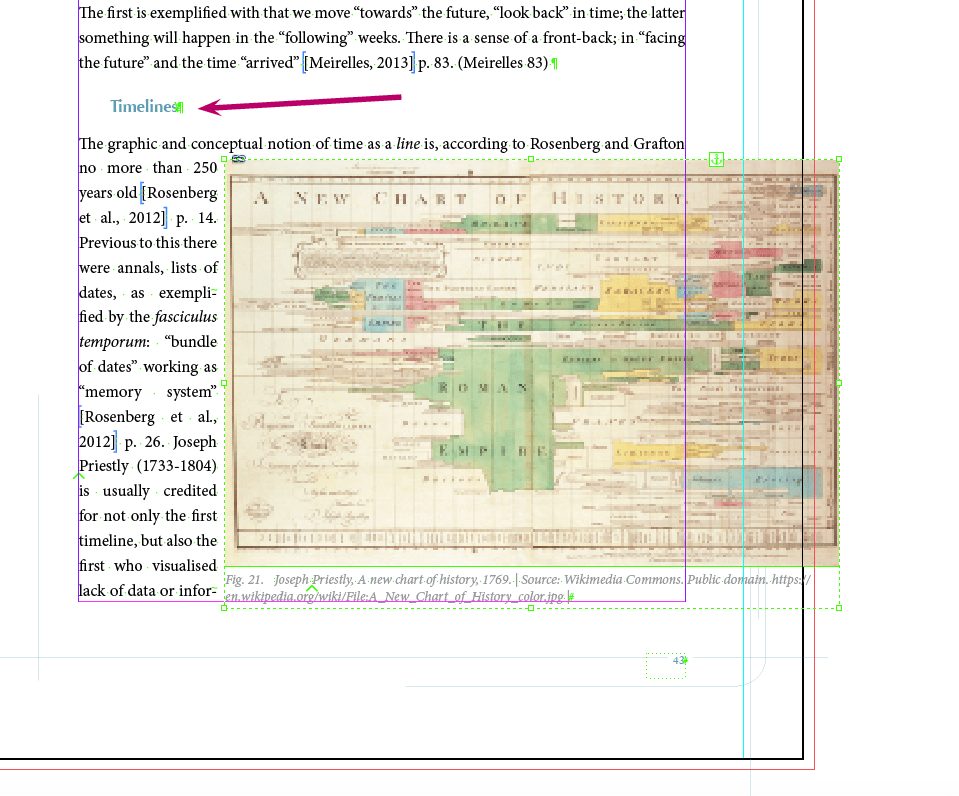Click the '(Meirelles 83)' citation text
This screenshot has width=959, height=796.
503,63
